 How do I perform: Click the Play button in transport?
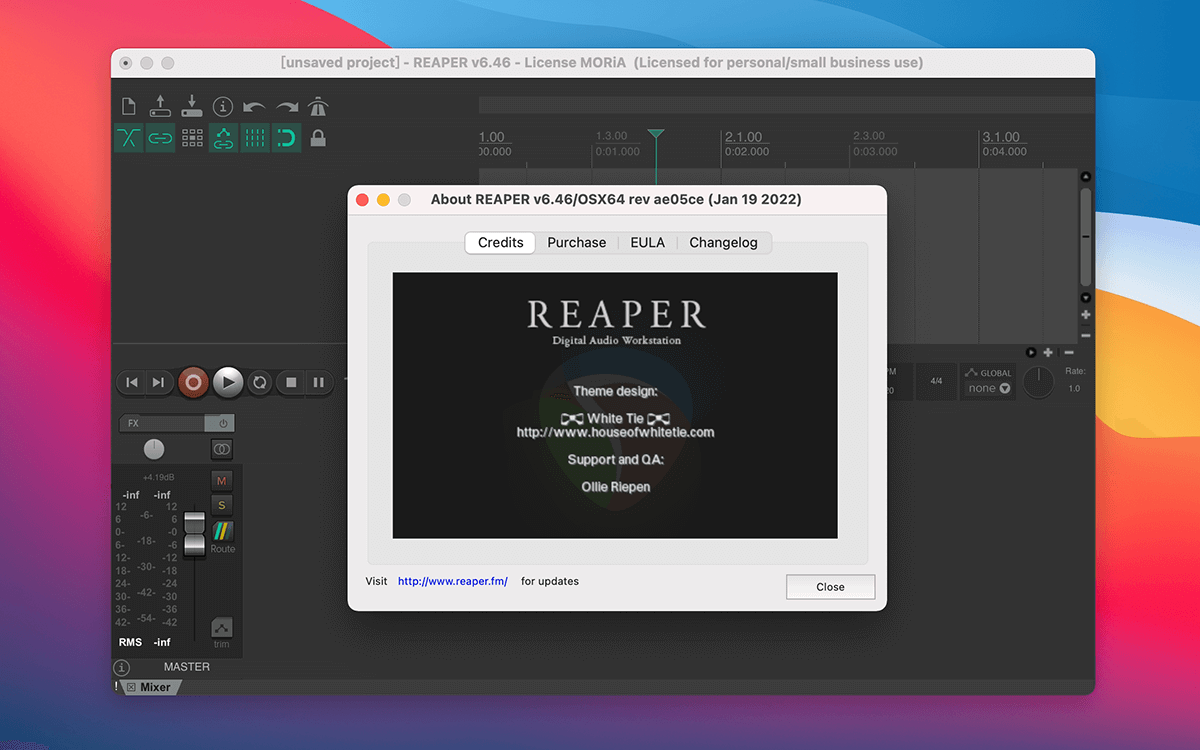228,382
